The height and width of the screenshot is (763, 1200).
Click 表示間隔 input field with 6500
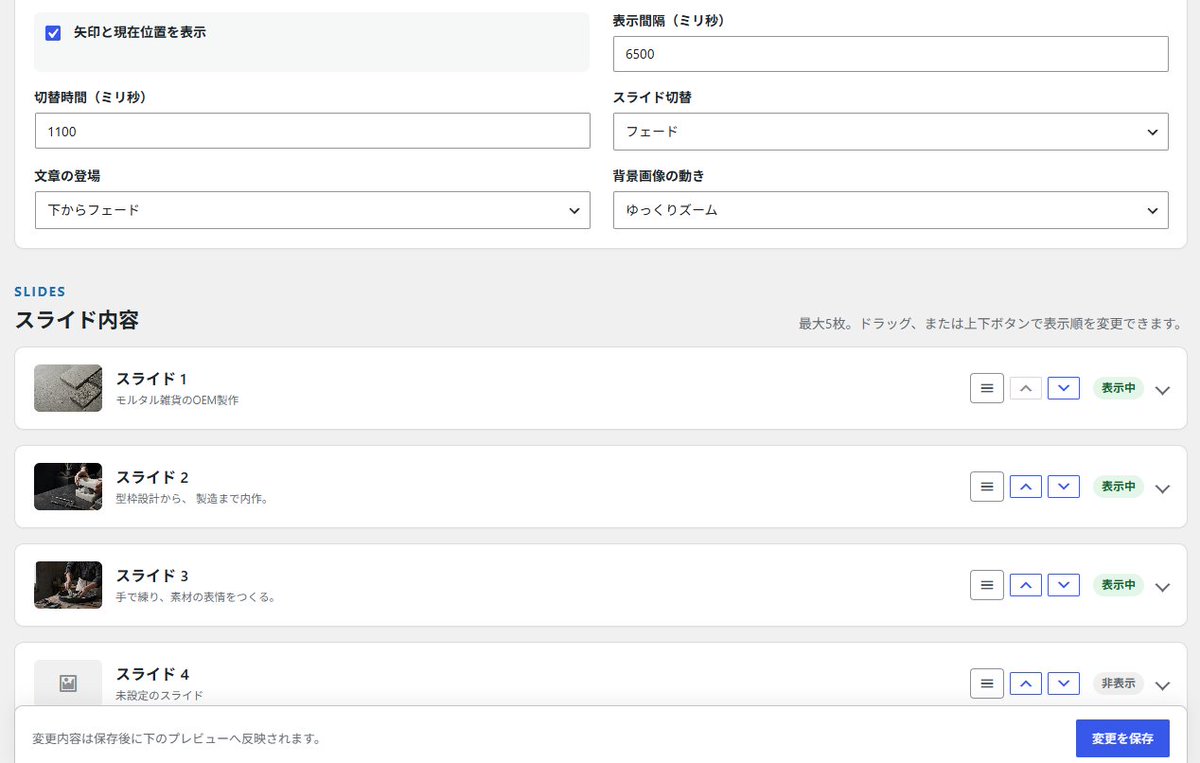coord(890,54)
